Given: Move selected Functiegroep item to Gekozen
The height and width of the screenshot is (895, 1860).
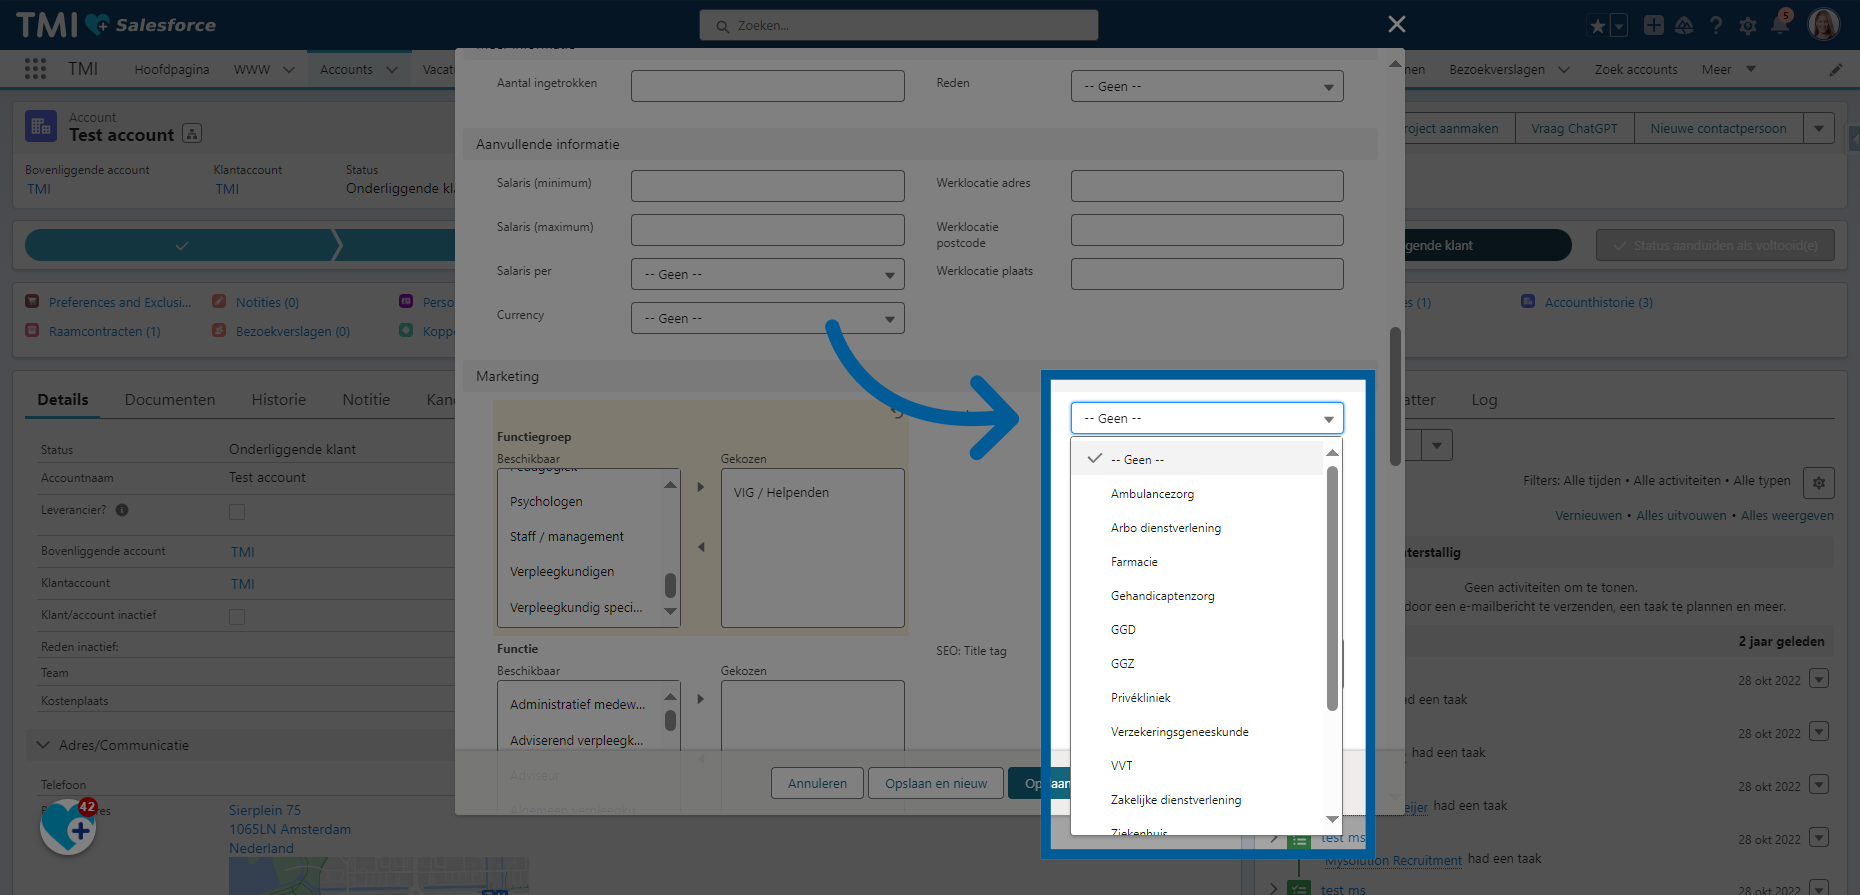Looking at the screenshot, I should tap(700, 487).
